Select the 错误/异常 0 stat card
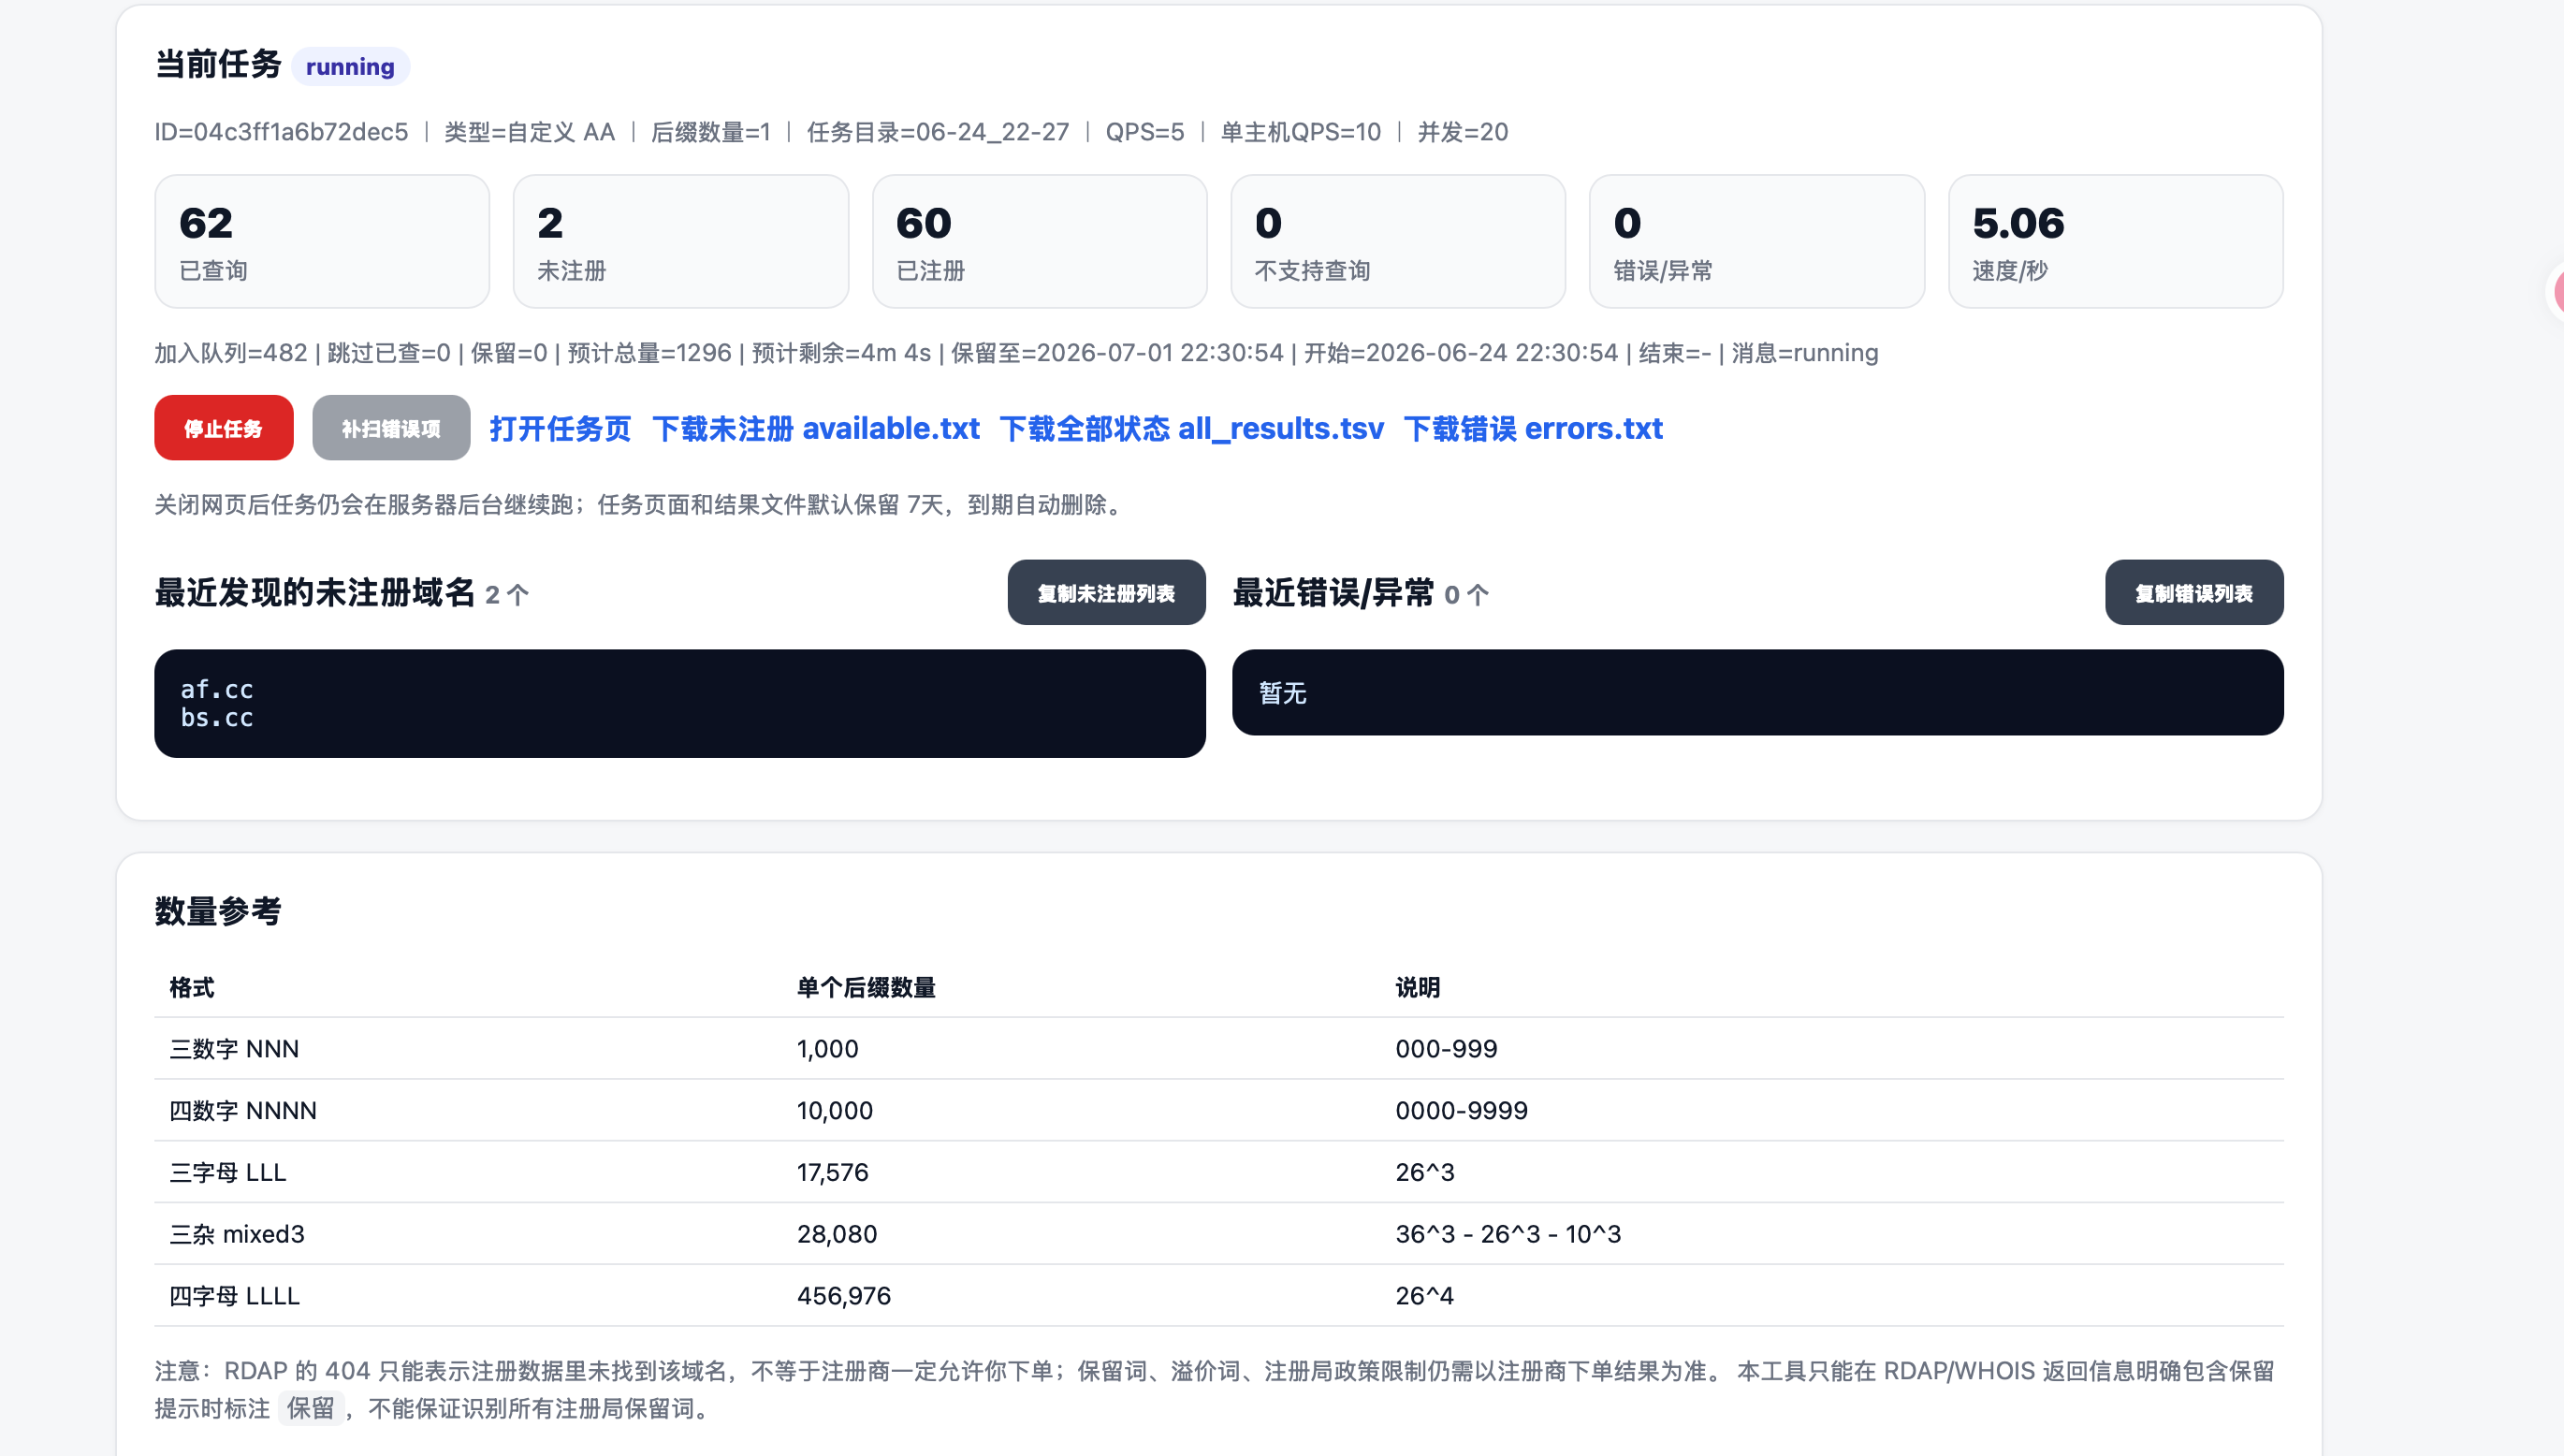The width and height of the screenshot is (2564, 1456). [1757, 242]
